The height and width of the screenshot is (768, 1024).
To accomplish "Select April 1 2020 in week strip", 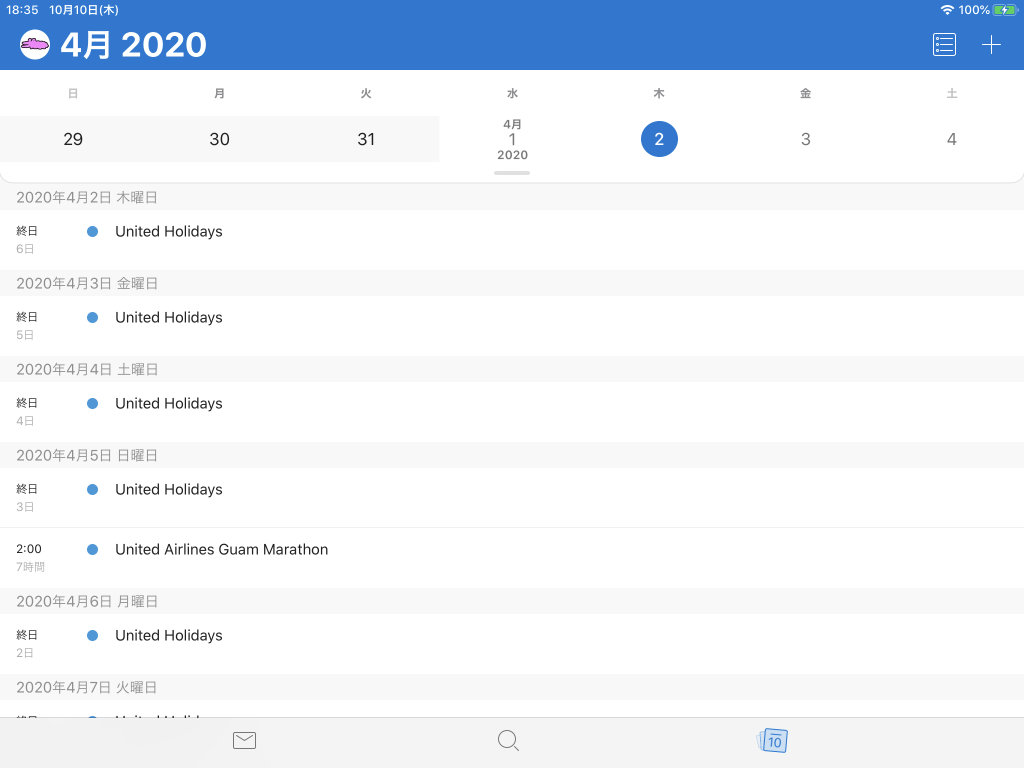I will point(512,139).
